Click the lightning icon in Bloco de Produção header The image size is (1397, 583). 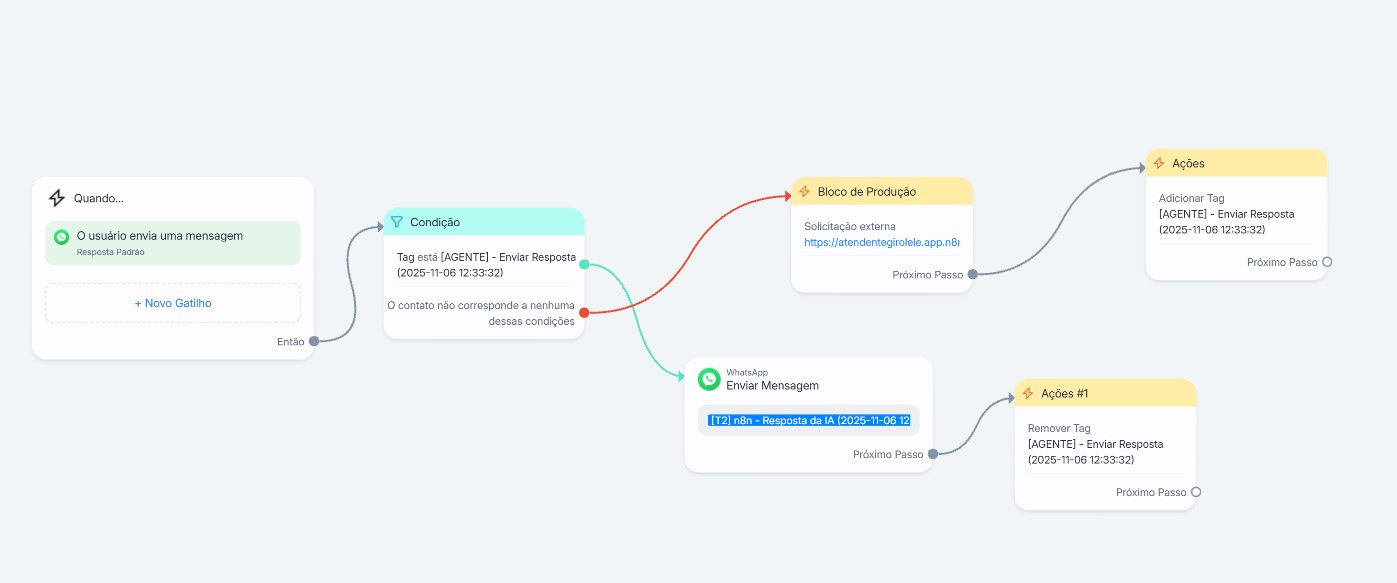(x=804, y=192)
